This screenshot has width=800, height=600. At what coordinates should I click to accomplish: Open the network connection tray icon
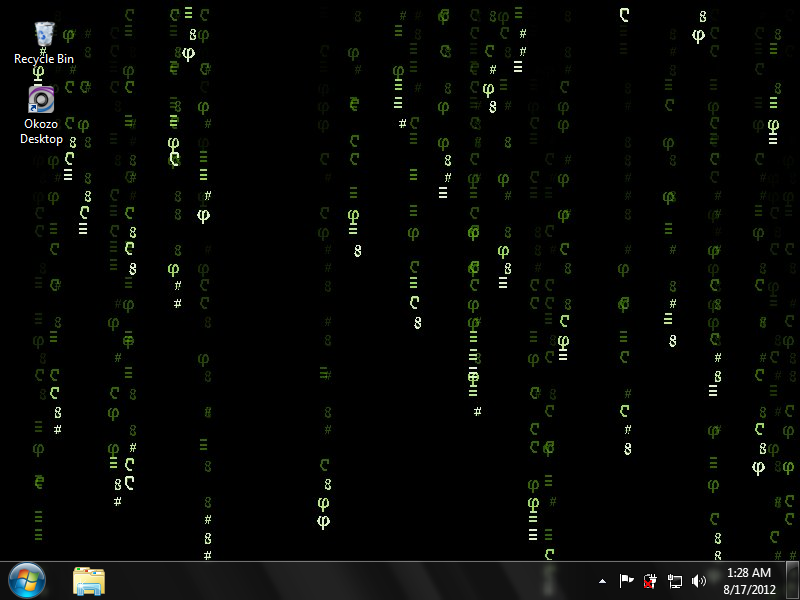(674, 581)
